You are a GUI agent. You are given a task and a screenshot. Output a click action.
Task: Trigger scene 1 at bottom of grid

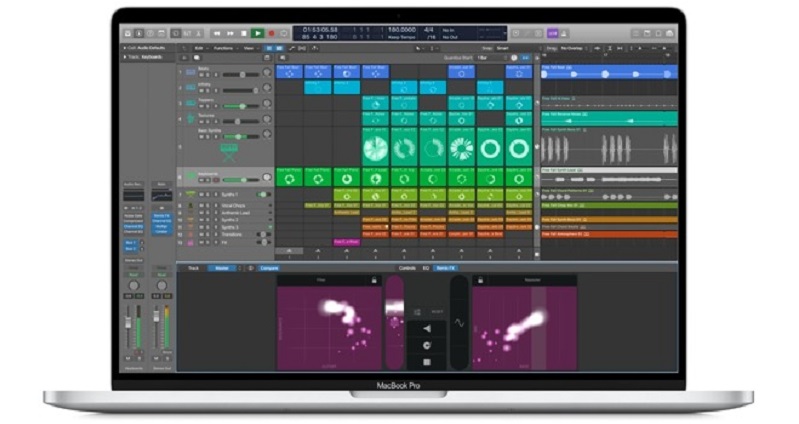click(289, 251)
